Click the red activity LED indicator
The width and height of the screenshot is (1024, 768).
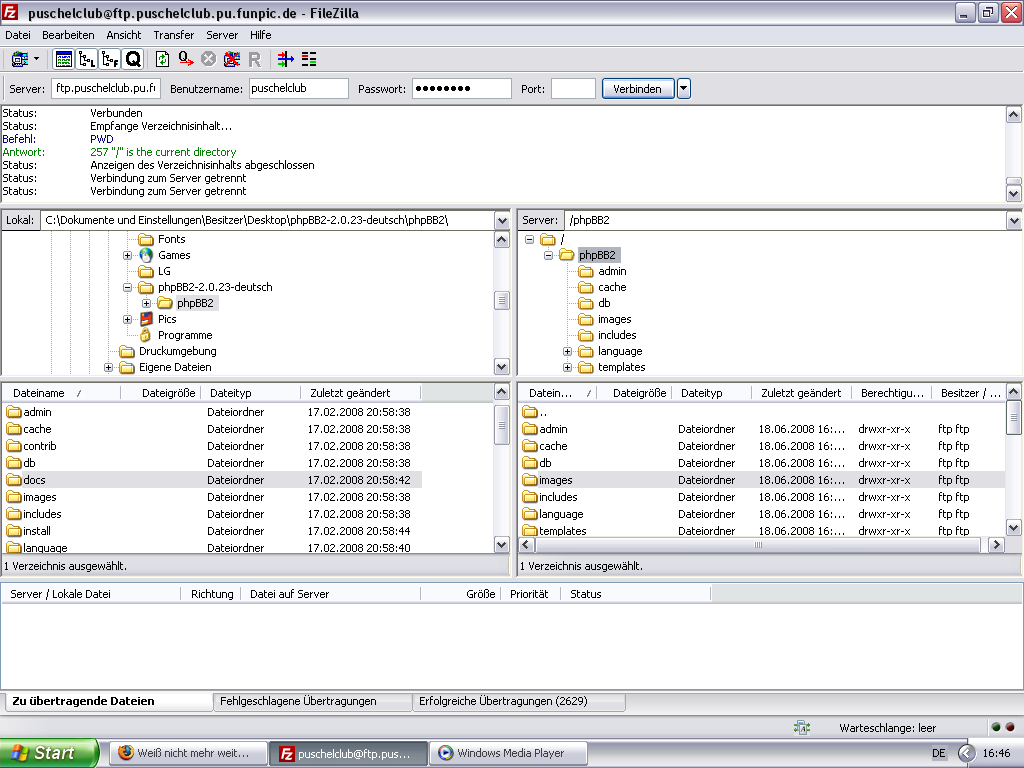(x=1010, y=727)
